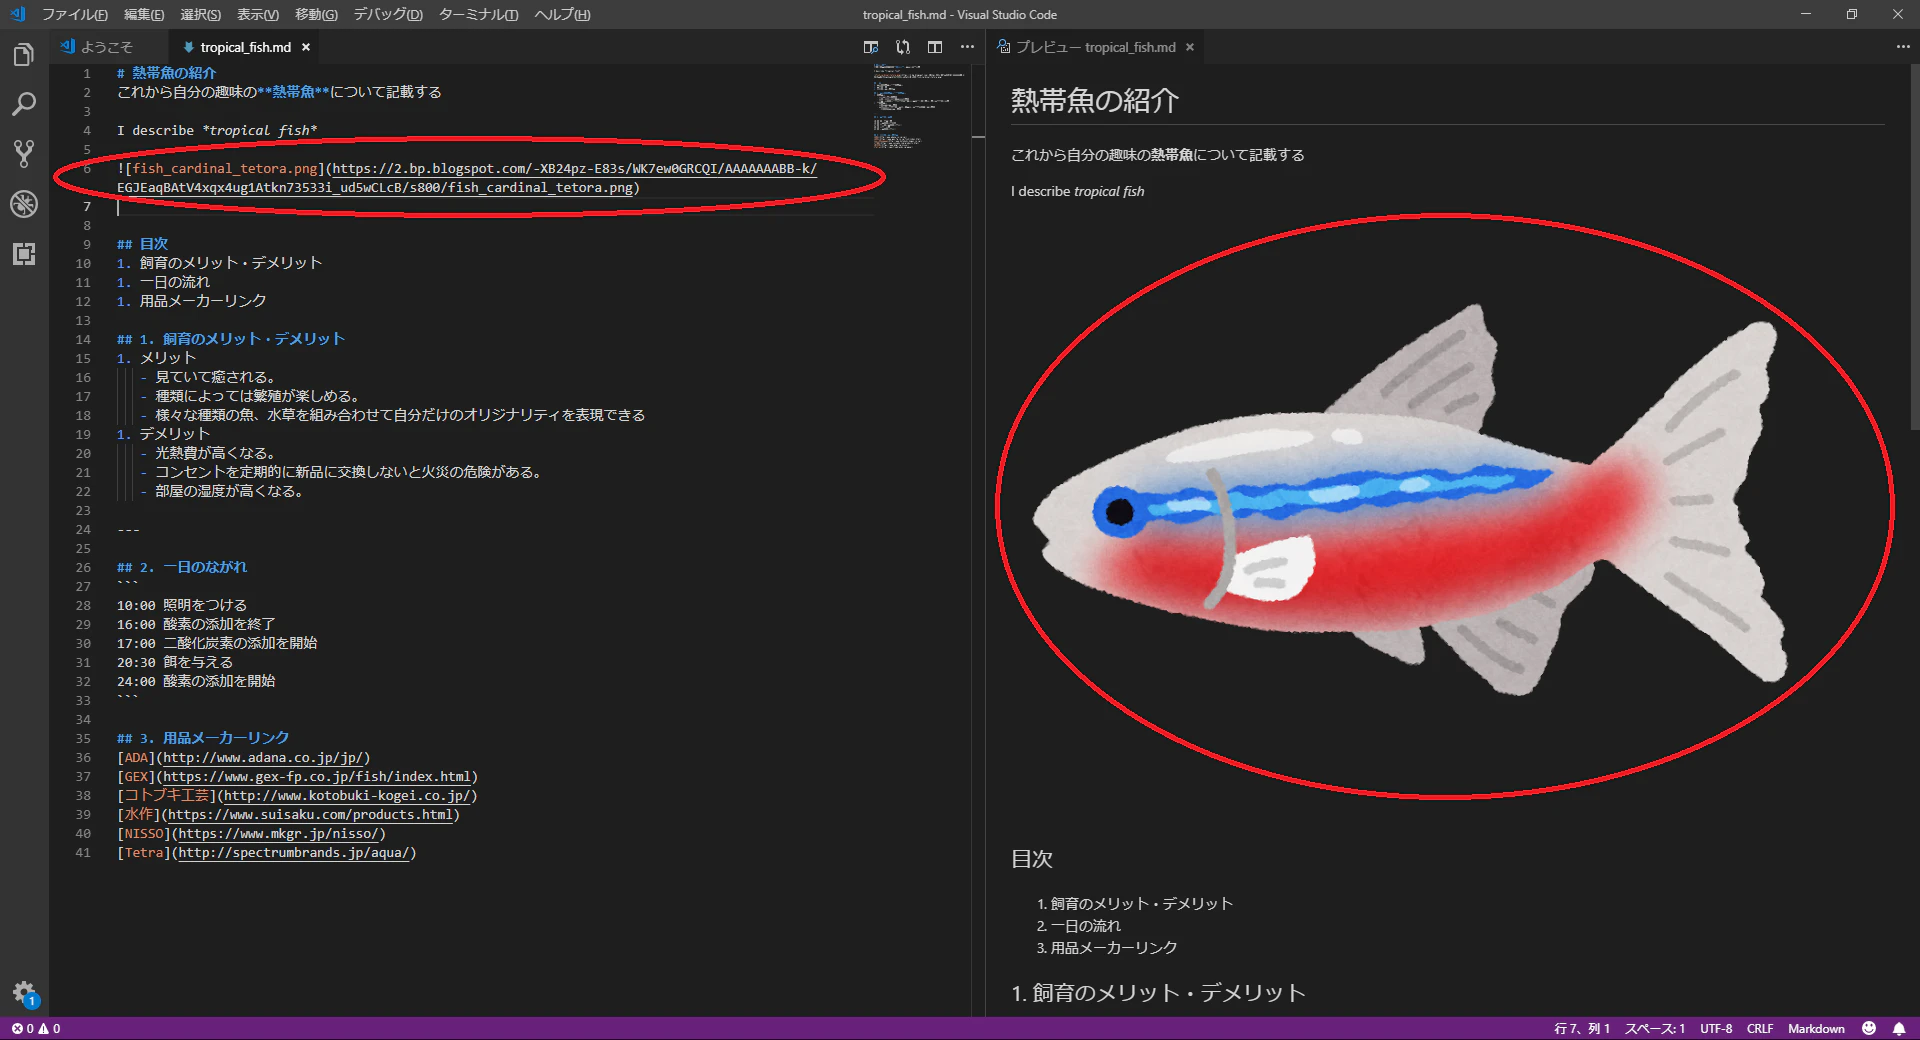This screenshot has width=1920, height=1040.
Task: Open the 選択(S) menu
Action: [x=200, y=15]
